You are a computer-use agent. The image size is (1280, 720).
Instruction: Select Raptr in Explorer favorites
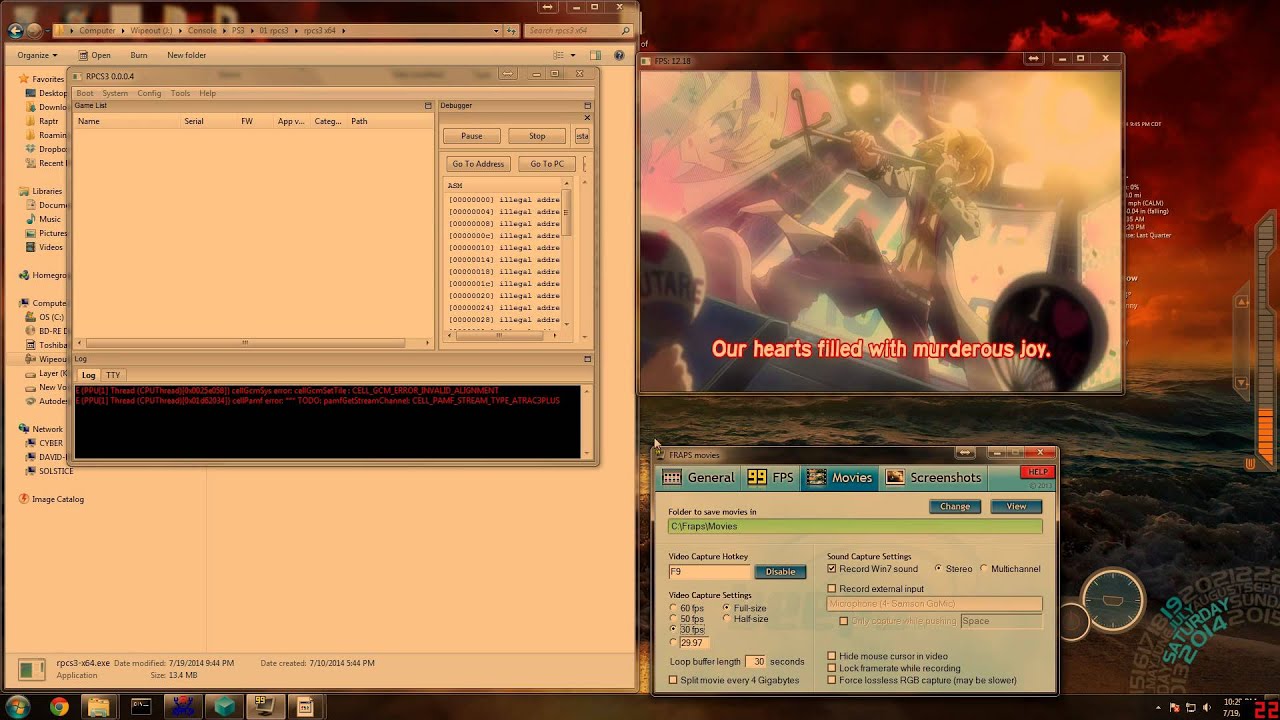click(x=48, y=121)
